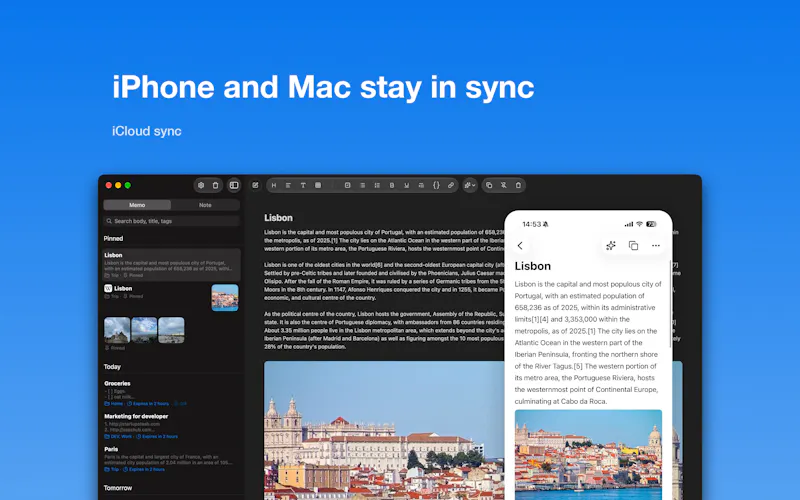Open the third pinned photo thumbnail
The width and height of the screenshot is (800, 500).
pyautogui.click(x=171, y=330)
